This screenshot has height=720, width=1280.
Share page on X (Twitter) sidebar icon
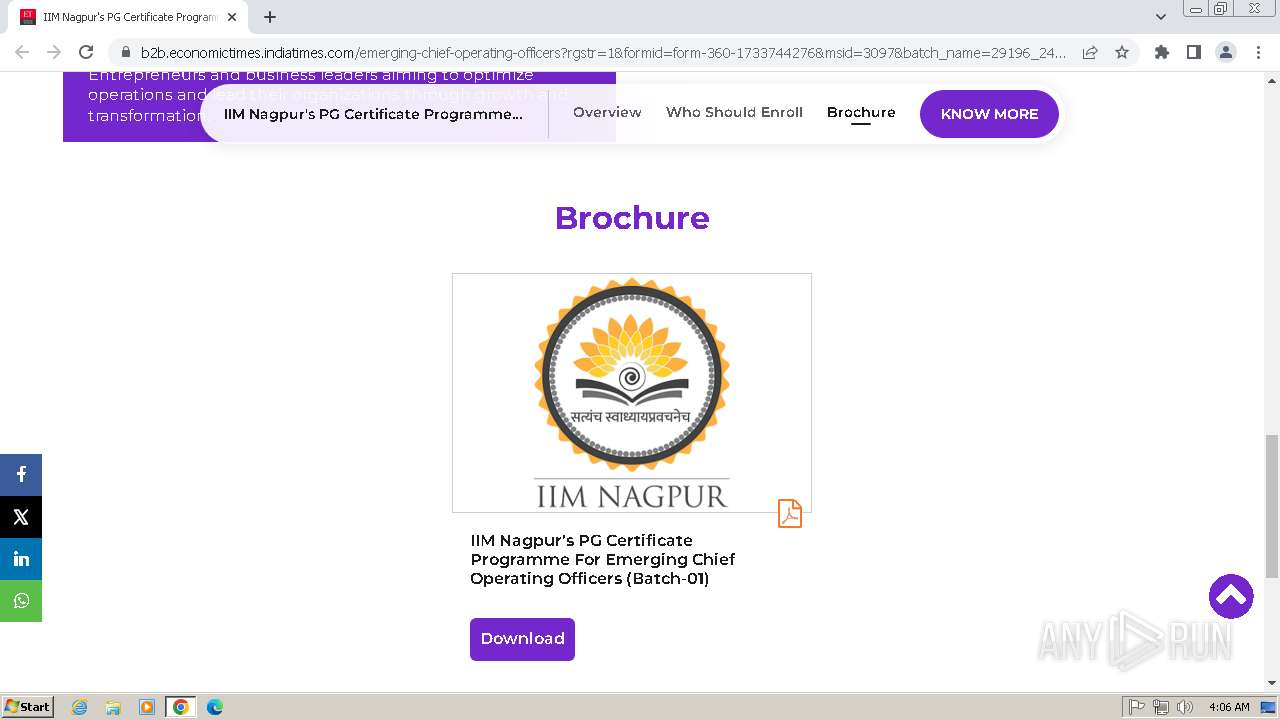tap(21, 517)
